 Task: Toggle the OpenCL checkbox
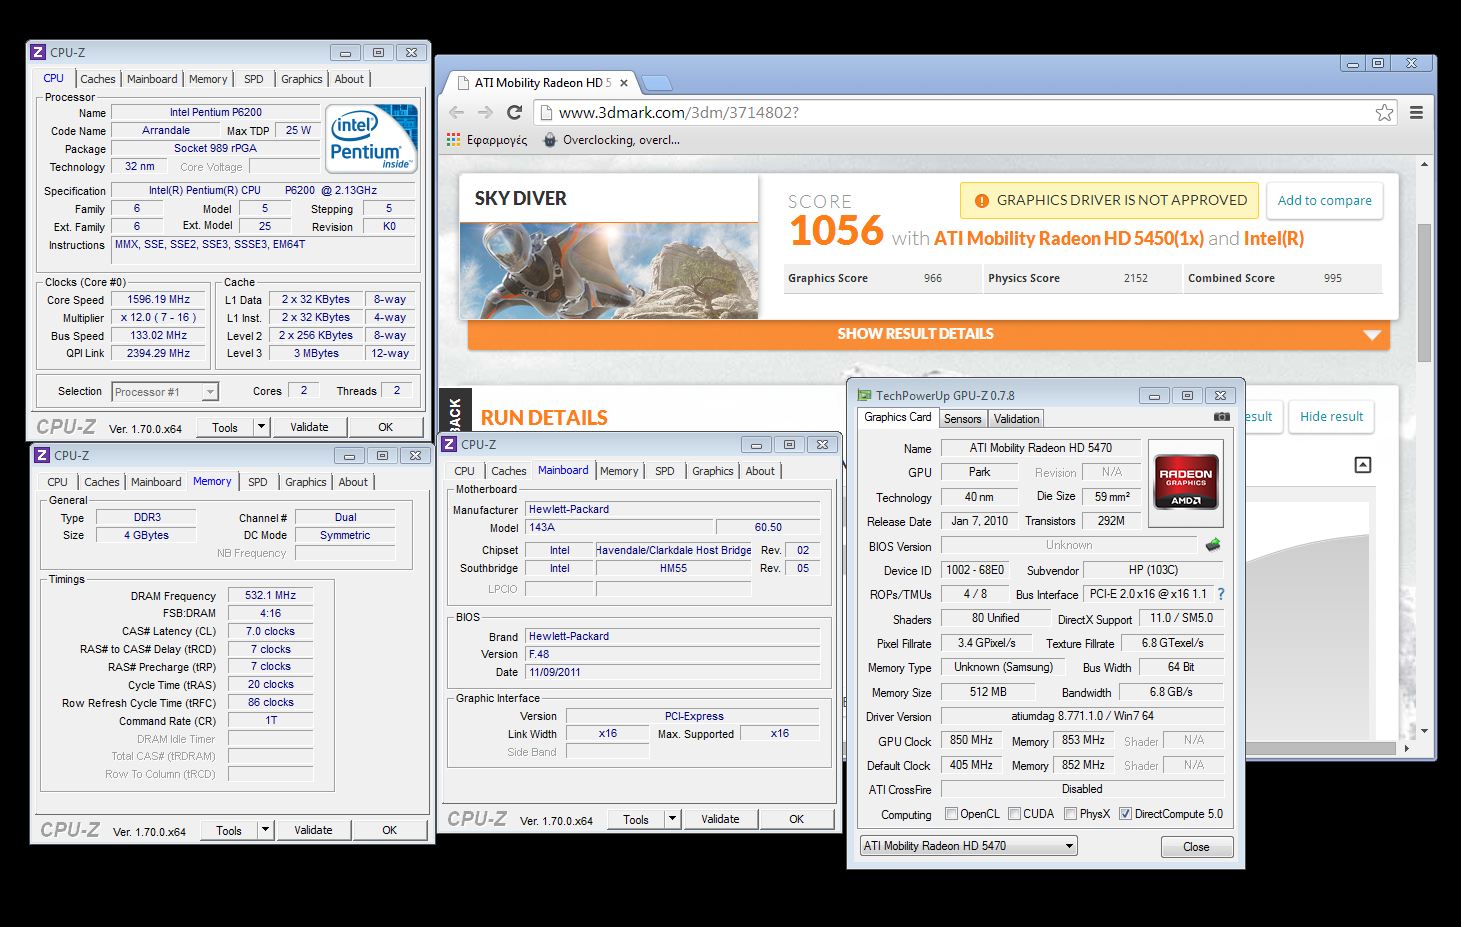point(951,814)
